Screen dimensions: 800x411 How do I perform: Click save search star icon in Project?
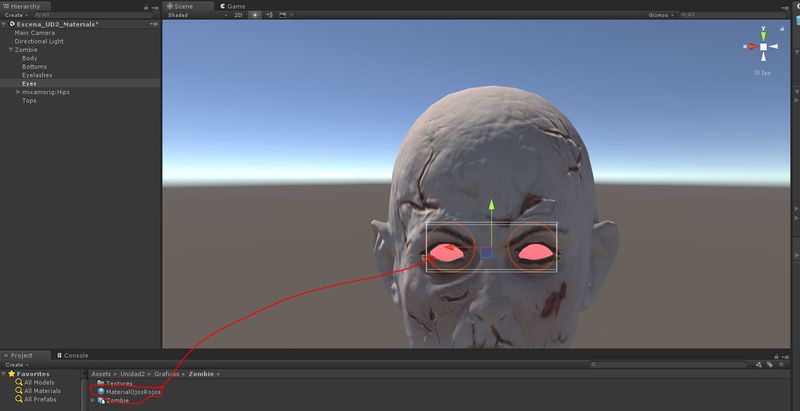(x=781, y=365)
